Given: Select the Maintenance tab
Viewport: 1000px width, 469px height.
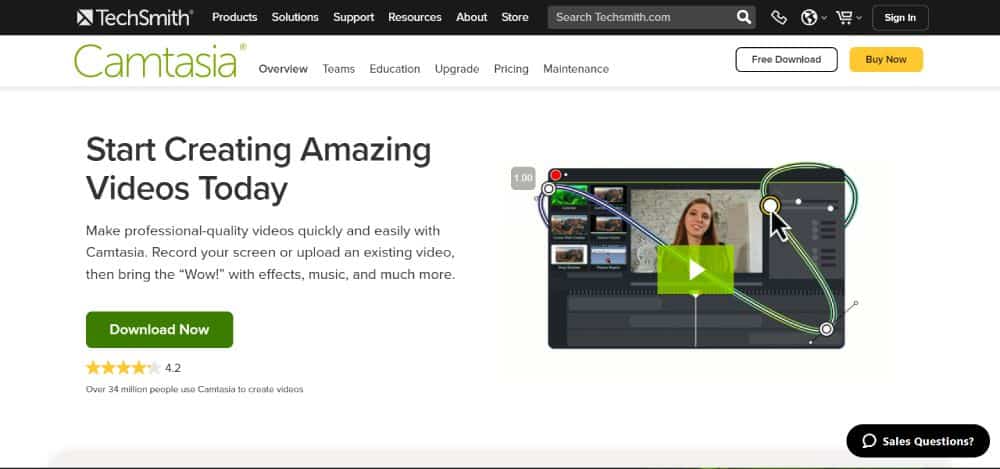Looking at the screenshot, I should pyautogui.click(x=576, y=69).
